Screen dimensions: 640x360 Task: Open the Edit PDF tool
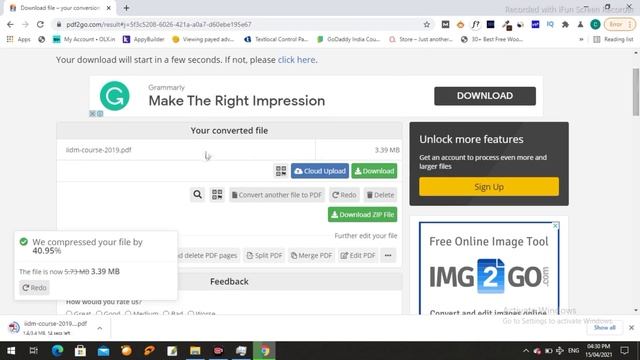358,256
